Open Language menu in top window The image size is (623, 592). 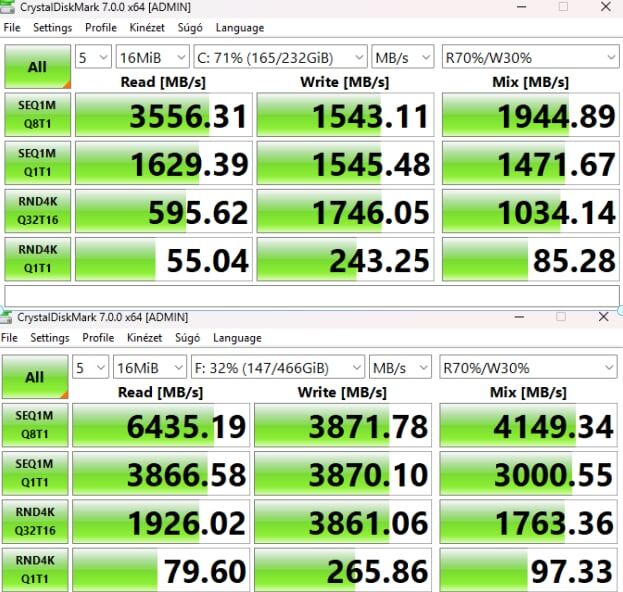point(240,27)
